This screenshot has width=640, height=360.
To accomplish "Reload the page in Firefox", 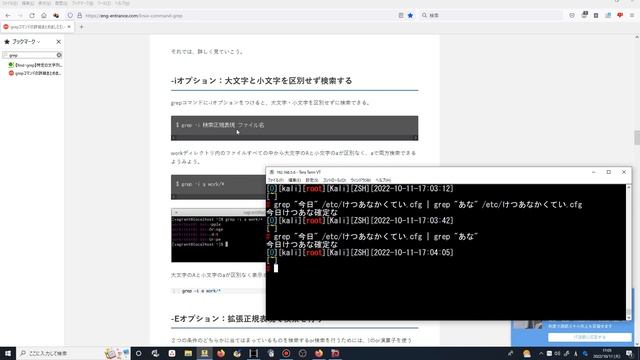I will [x=32, y=16].
